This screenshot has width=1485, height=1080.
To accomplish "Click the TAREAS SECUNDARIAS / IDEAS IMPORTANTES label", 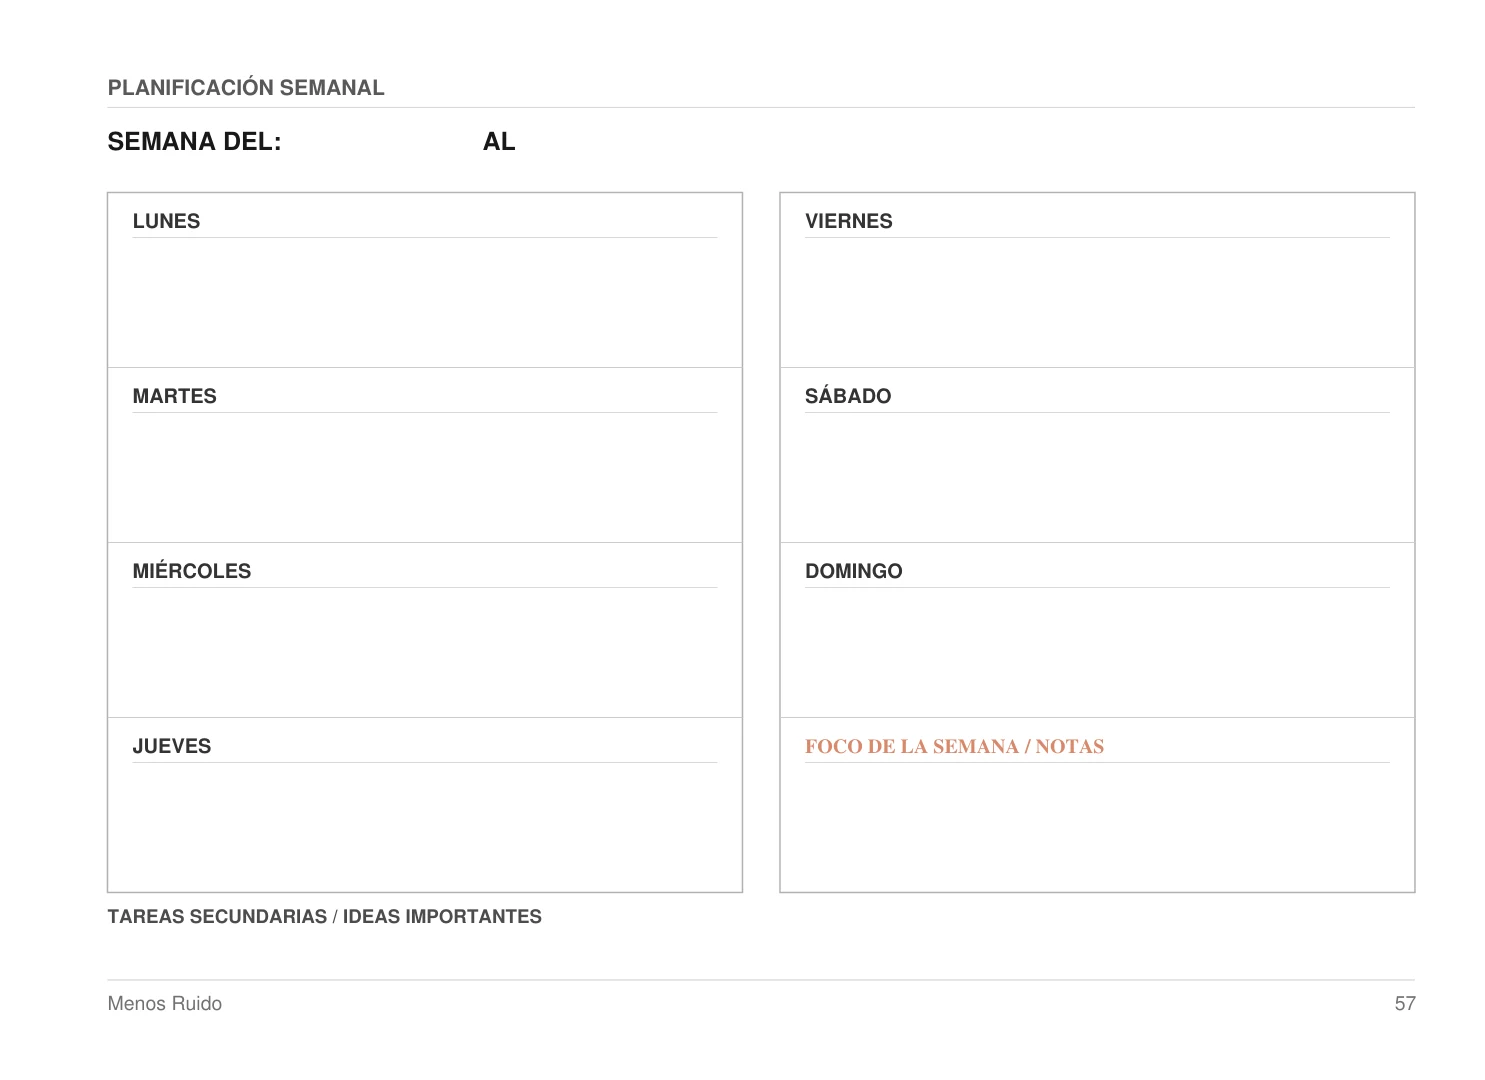I will (325, 916).
